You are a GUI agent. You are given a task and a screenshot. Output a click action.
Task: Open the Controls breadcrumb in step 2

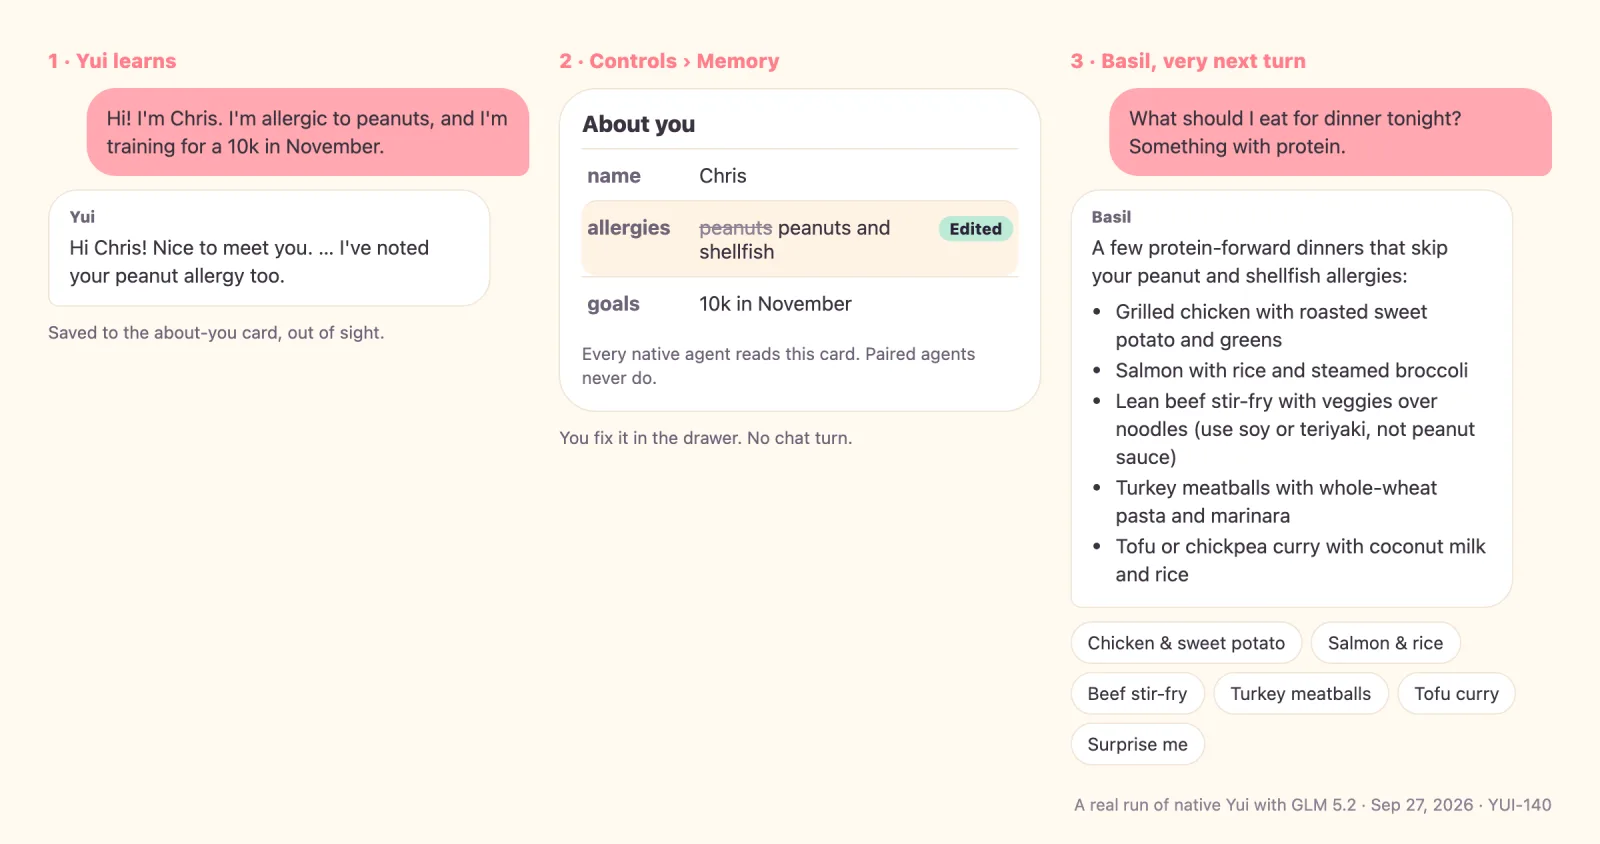[633, 61]
